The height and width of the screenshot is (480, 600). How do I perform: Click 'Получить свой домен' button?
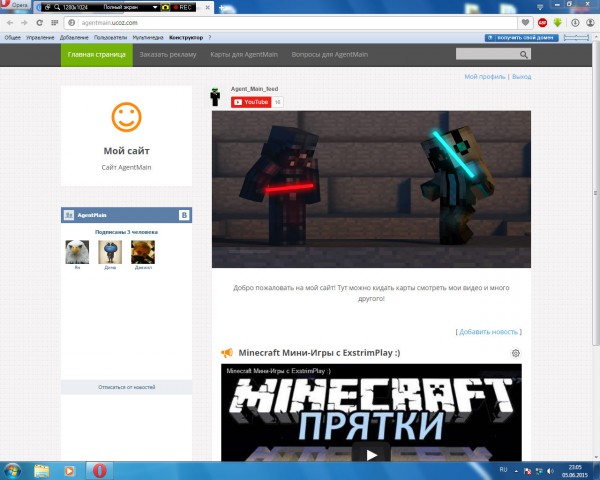522,38
